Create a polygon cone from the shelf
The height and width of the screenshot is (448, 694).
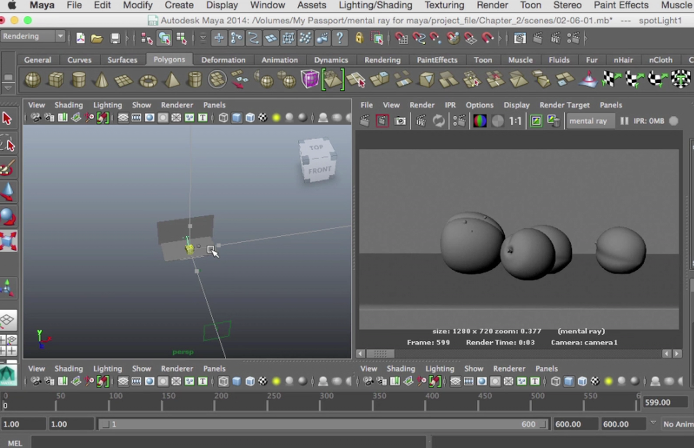click(102, 80)
